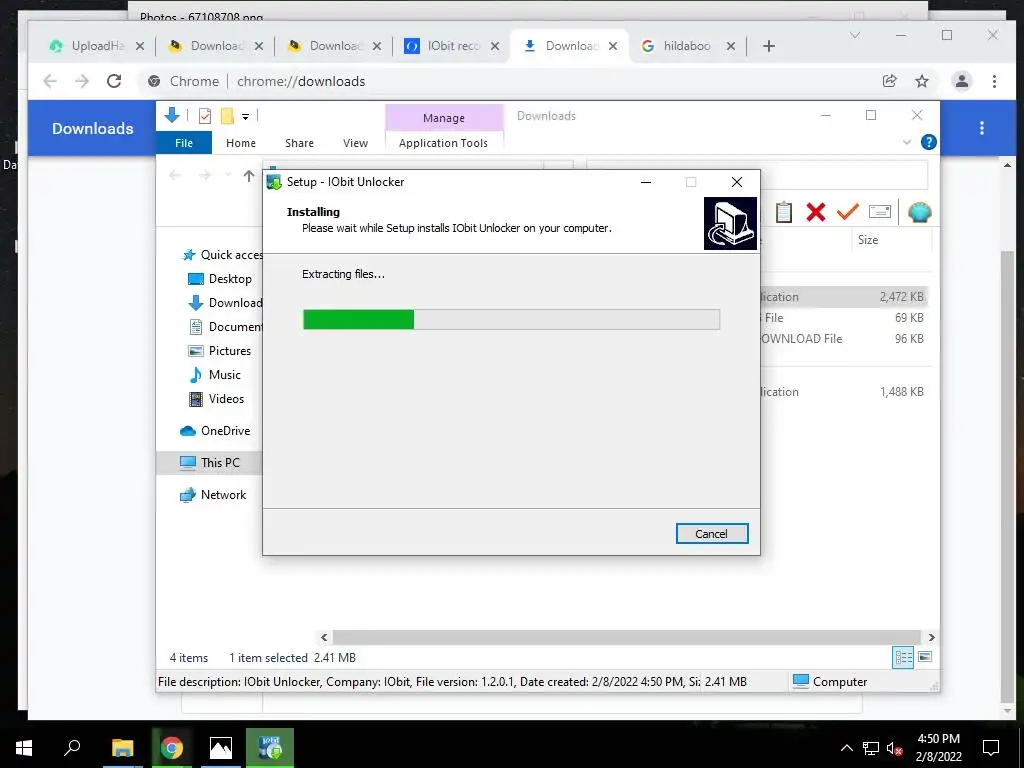Select This PC in navigation pane
This screenshot has width=1024, height=768.
pos(210,462)
